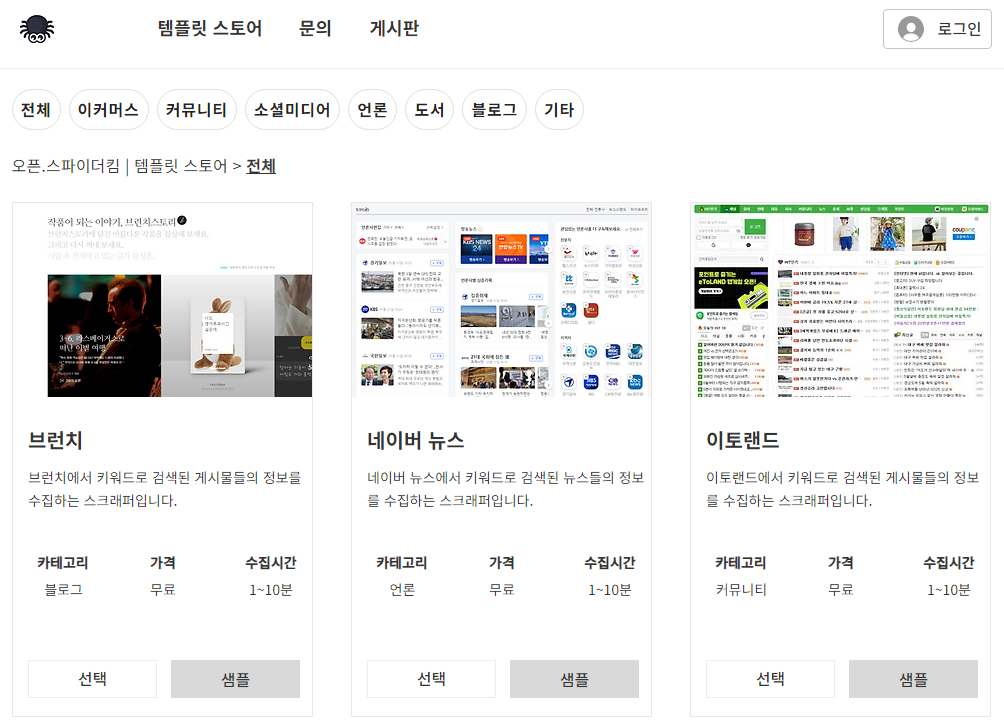
Task: Filter by 커뮤니티 category
Action: tap(197, 109)
